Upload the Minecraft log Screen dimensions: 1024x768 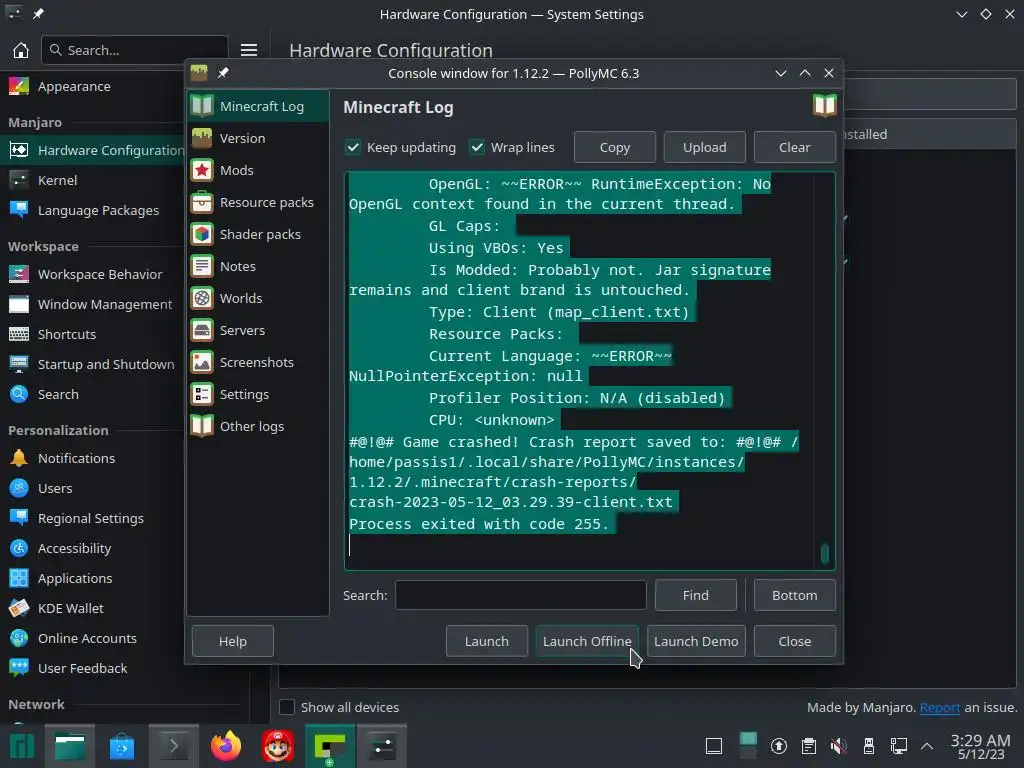[705, 147]
